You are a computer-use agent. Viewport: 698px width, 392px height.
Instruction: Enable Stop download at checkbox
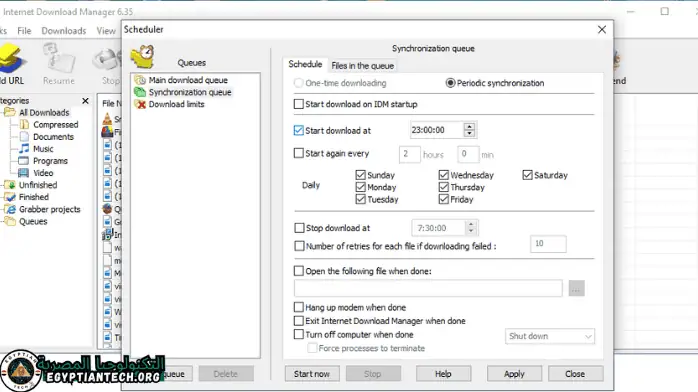click(x=299, y=228)
